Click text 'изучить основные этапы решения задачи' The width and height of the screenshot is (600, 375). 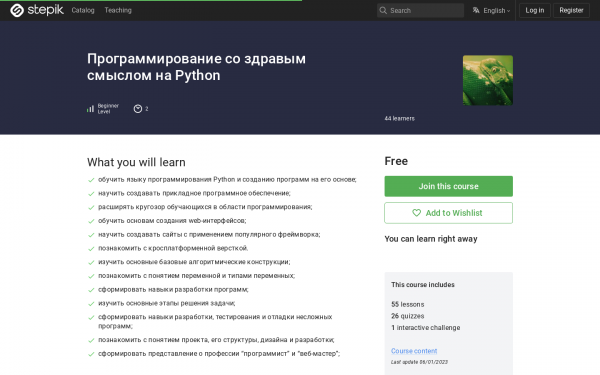[x=166, y=303]
